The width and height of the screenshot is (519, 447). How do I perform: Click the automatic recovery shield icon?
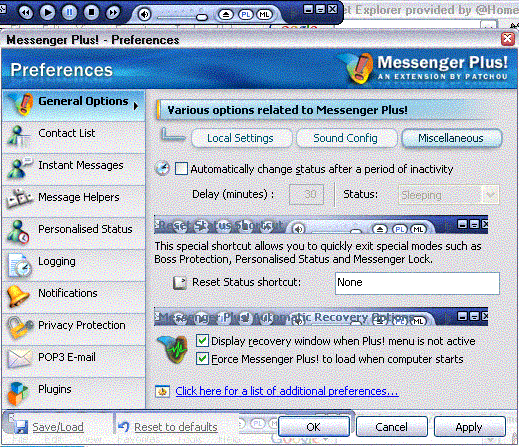(x=173, y=349)
